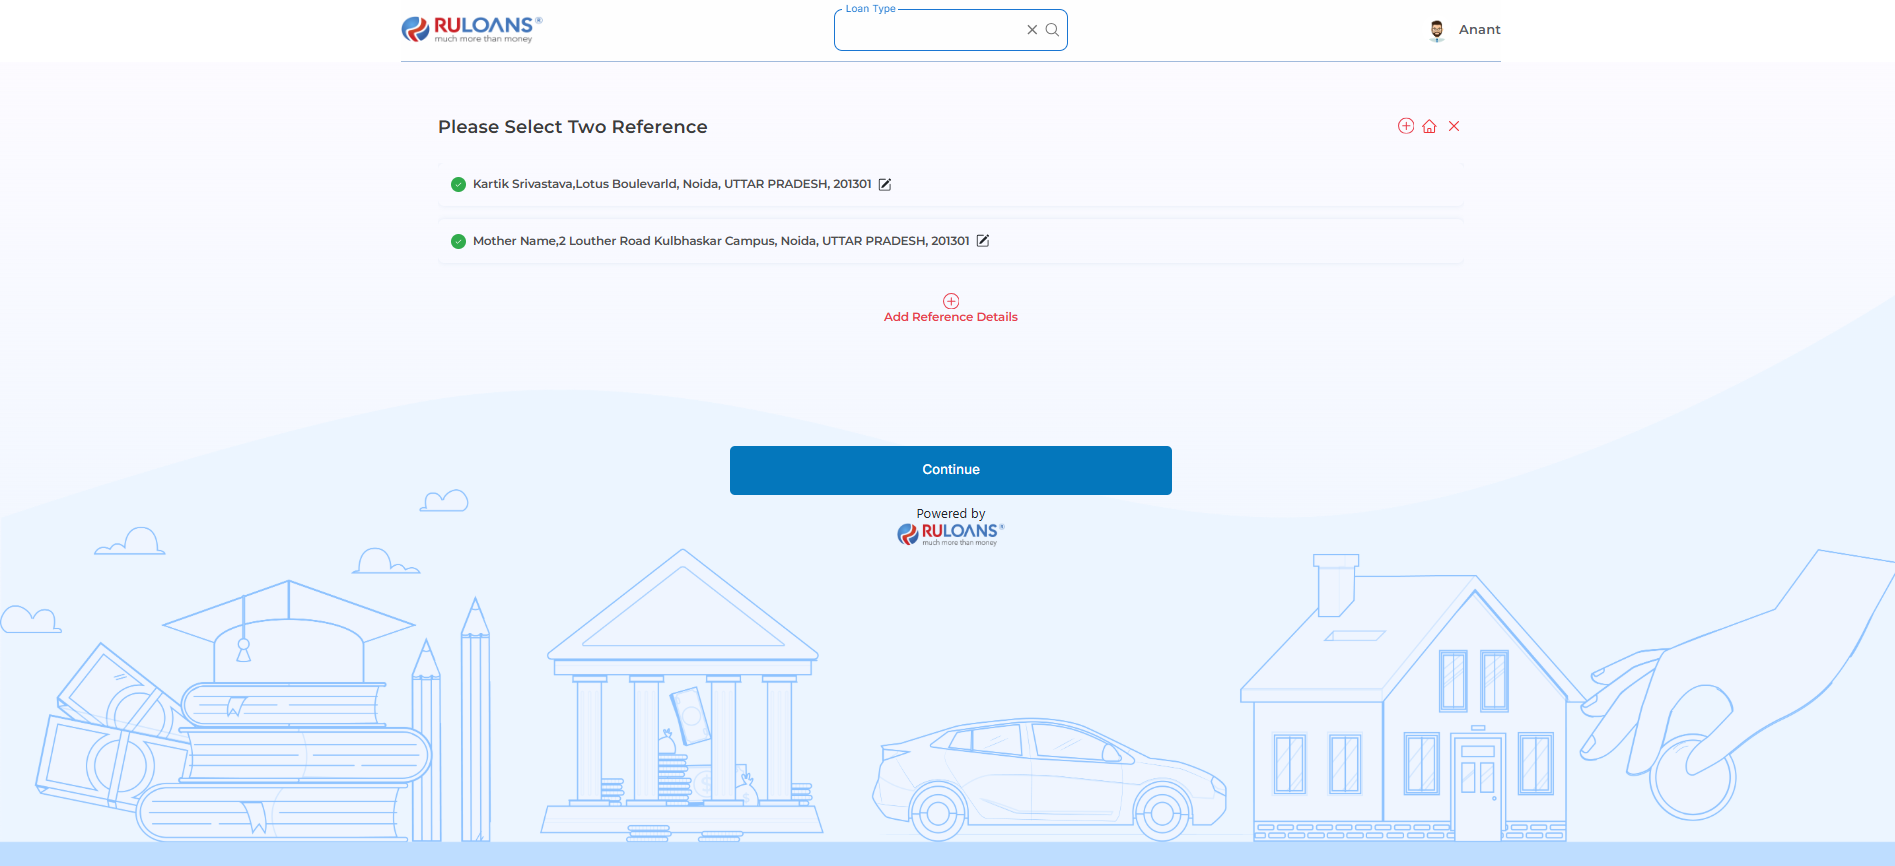Close the reference panel with the red X
This screenshot has width=1895, height=866.
click(1454, 126)
